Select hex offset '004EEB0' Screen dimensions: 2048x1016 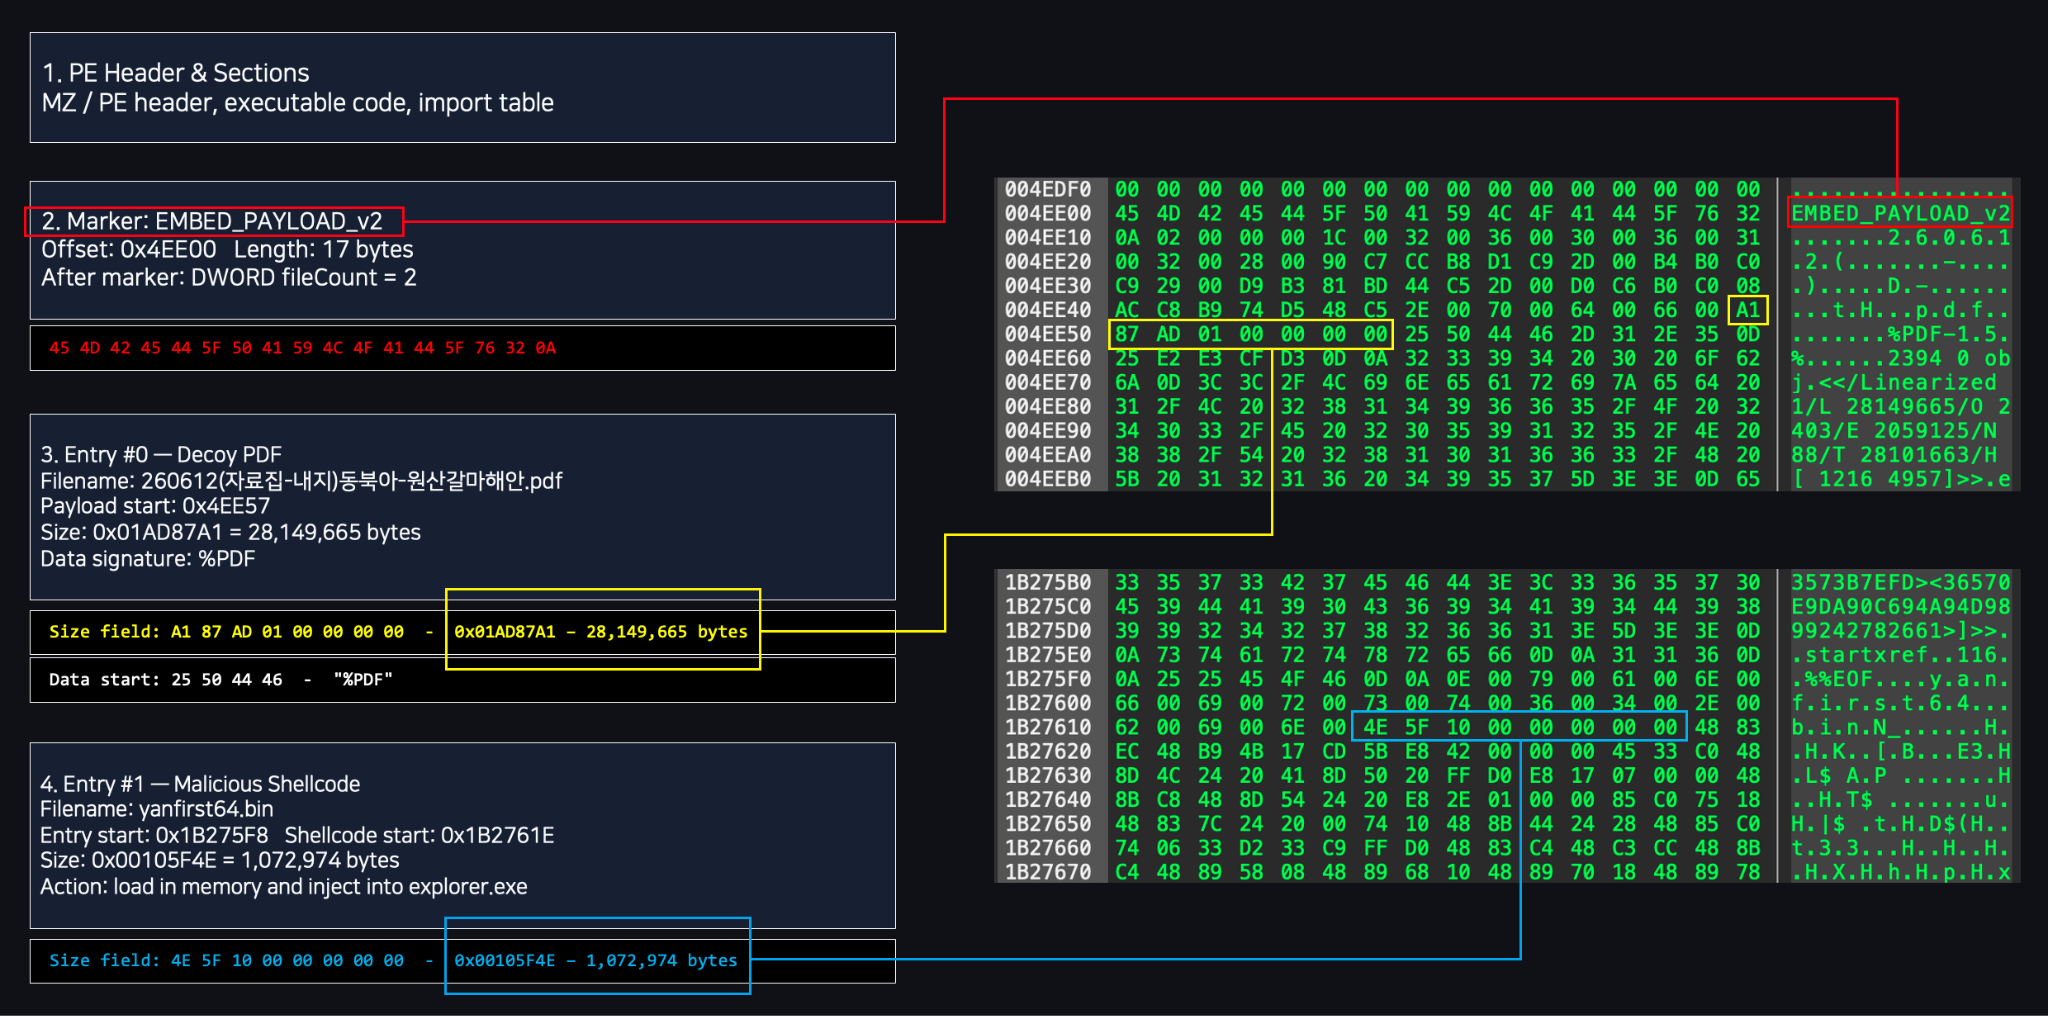1048,479
